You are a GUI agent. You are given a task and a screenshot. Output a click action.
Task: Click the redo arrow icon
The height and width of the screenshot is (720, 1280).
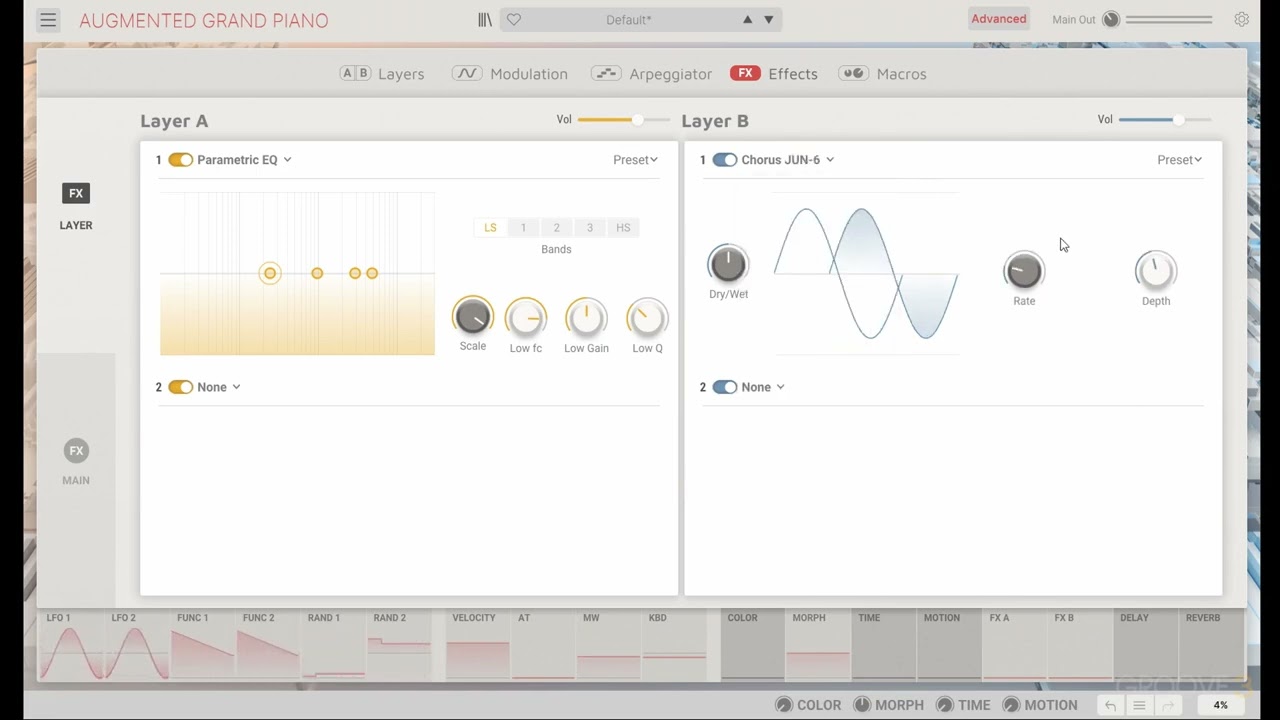pyautogui.click(x=1168, y=705)
